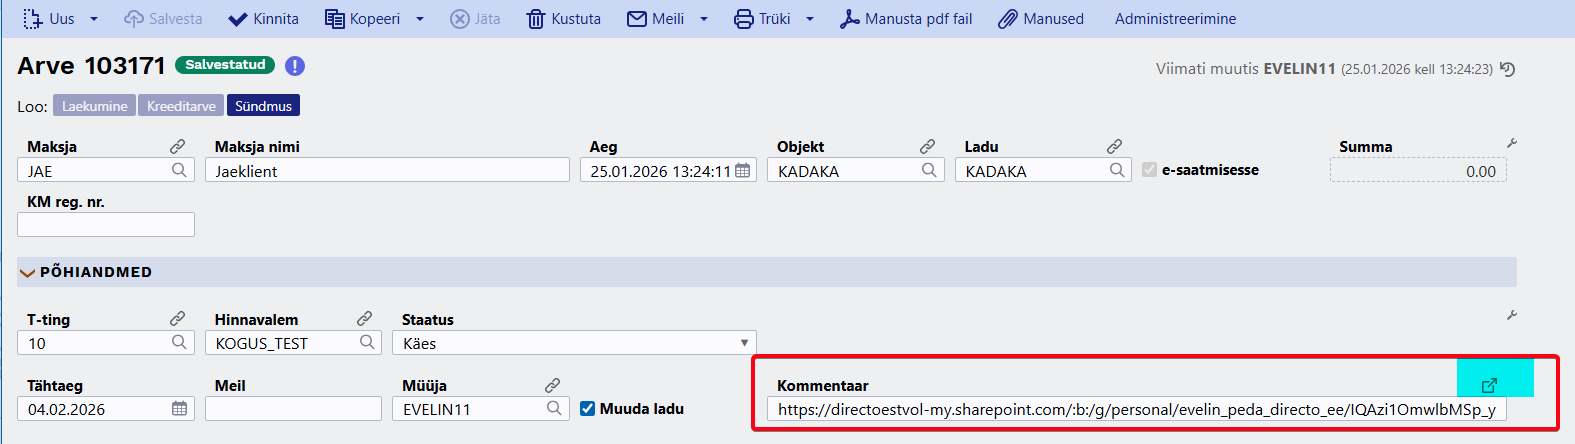Toggle the e-saatmisesse checkbox

pyautogui.click(x=1150, y=170)
